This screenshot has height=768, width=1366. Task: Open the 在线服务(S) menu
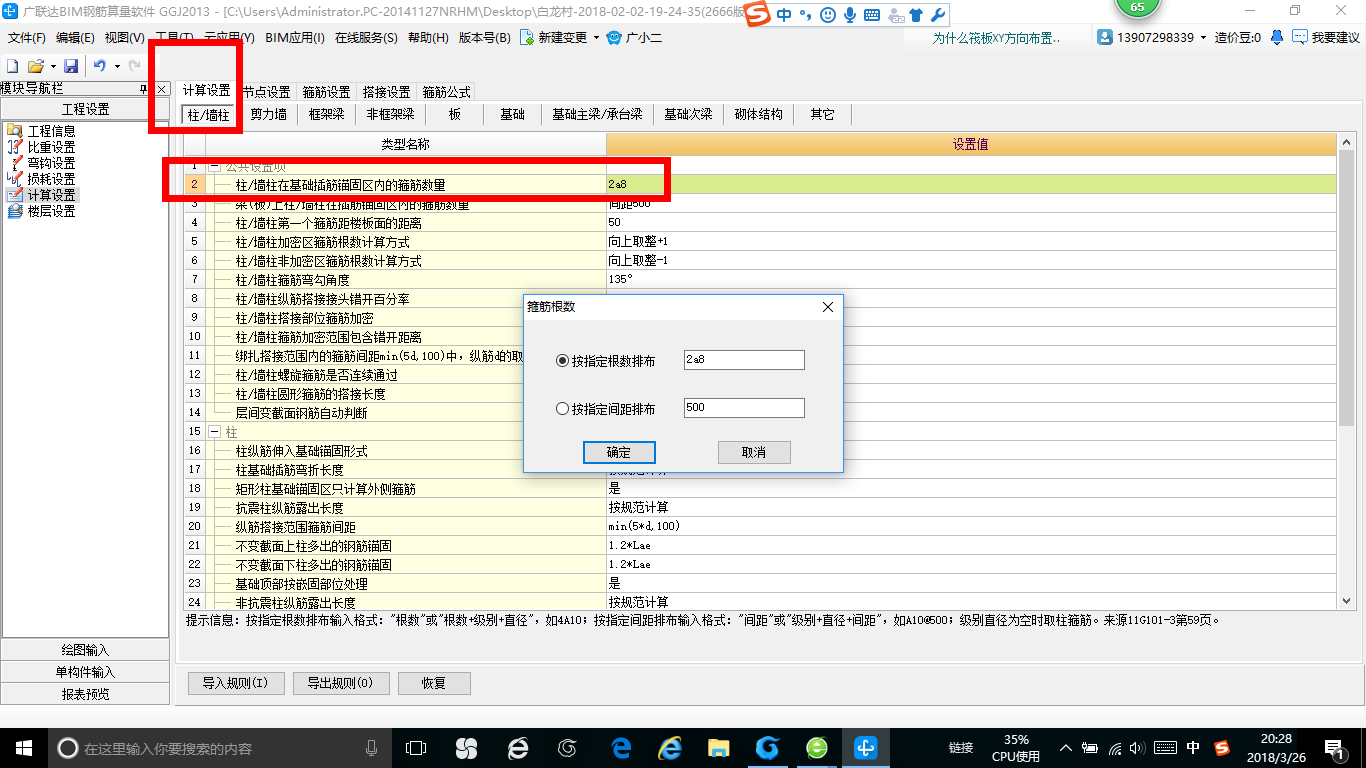(366, 38)
